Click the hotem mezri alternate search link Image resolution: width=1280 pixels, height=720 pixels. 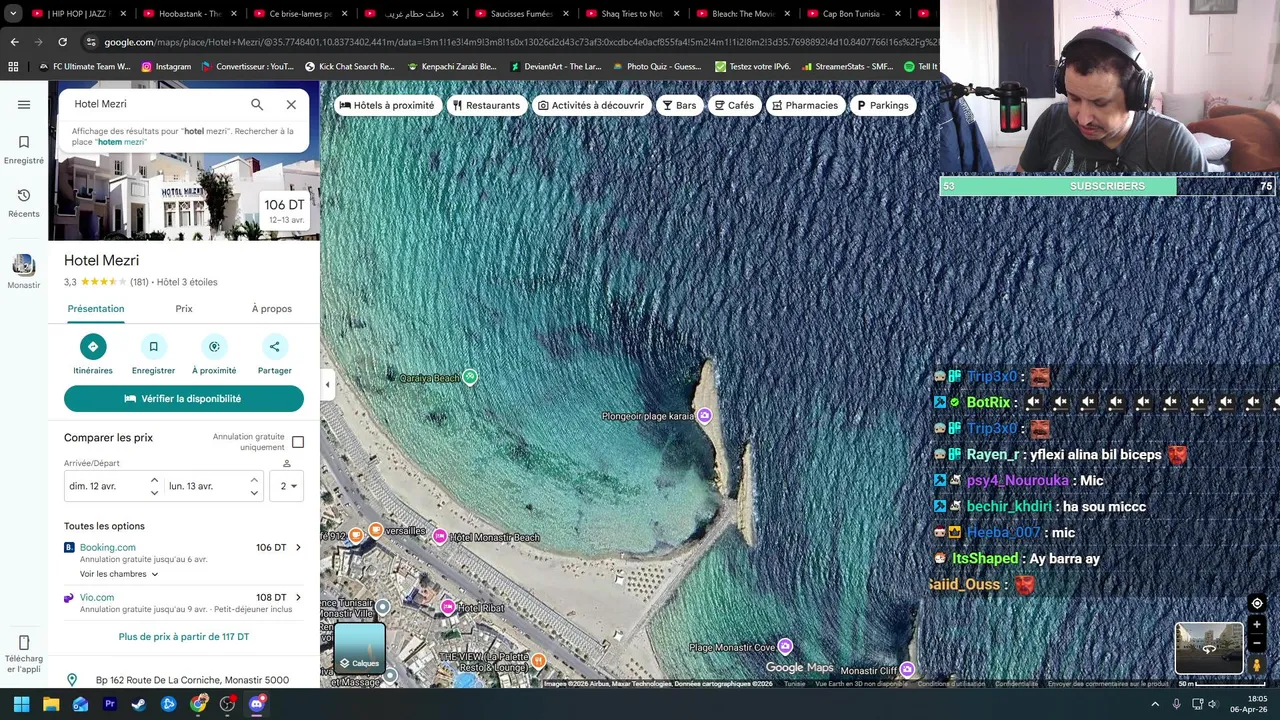click(x=121, y=142)
